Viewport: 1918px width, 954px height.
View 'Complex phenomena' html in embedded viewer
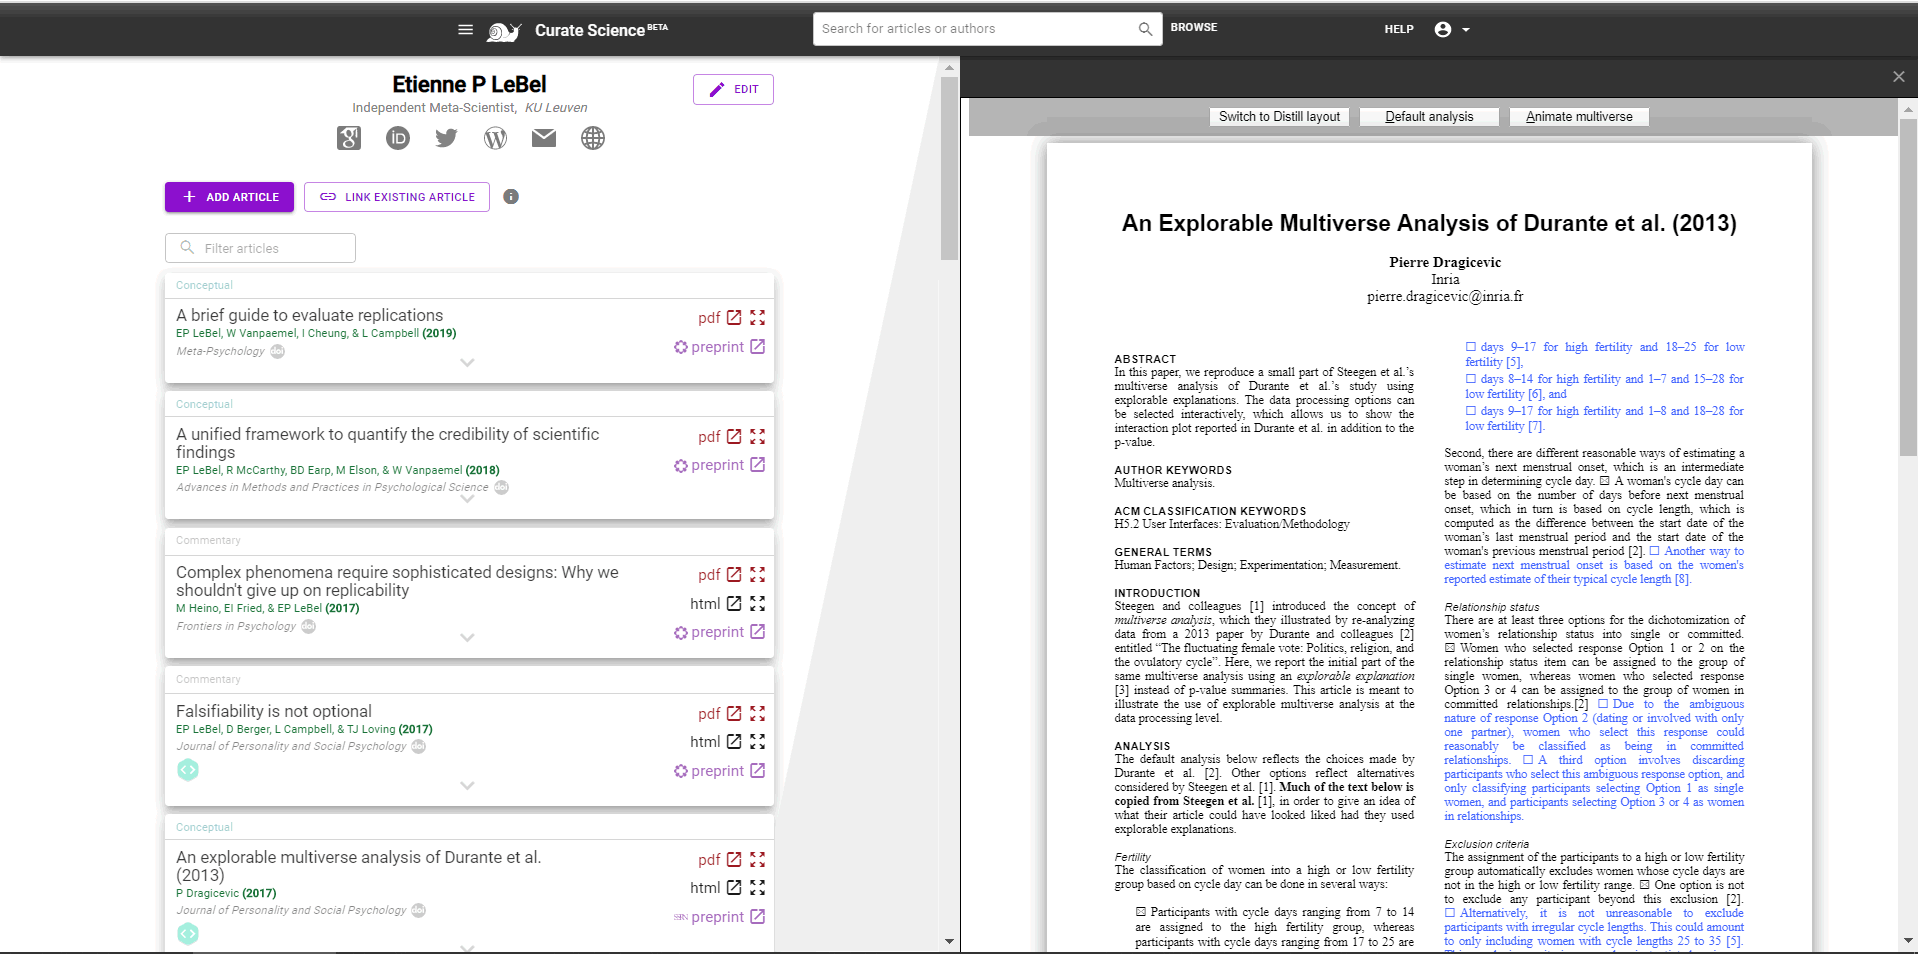coord(758,603)
